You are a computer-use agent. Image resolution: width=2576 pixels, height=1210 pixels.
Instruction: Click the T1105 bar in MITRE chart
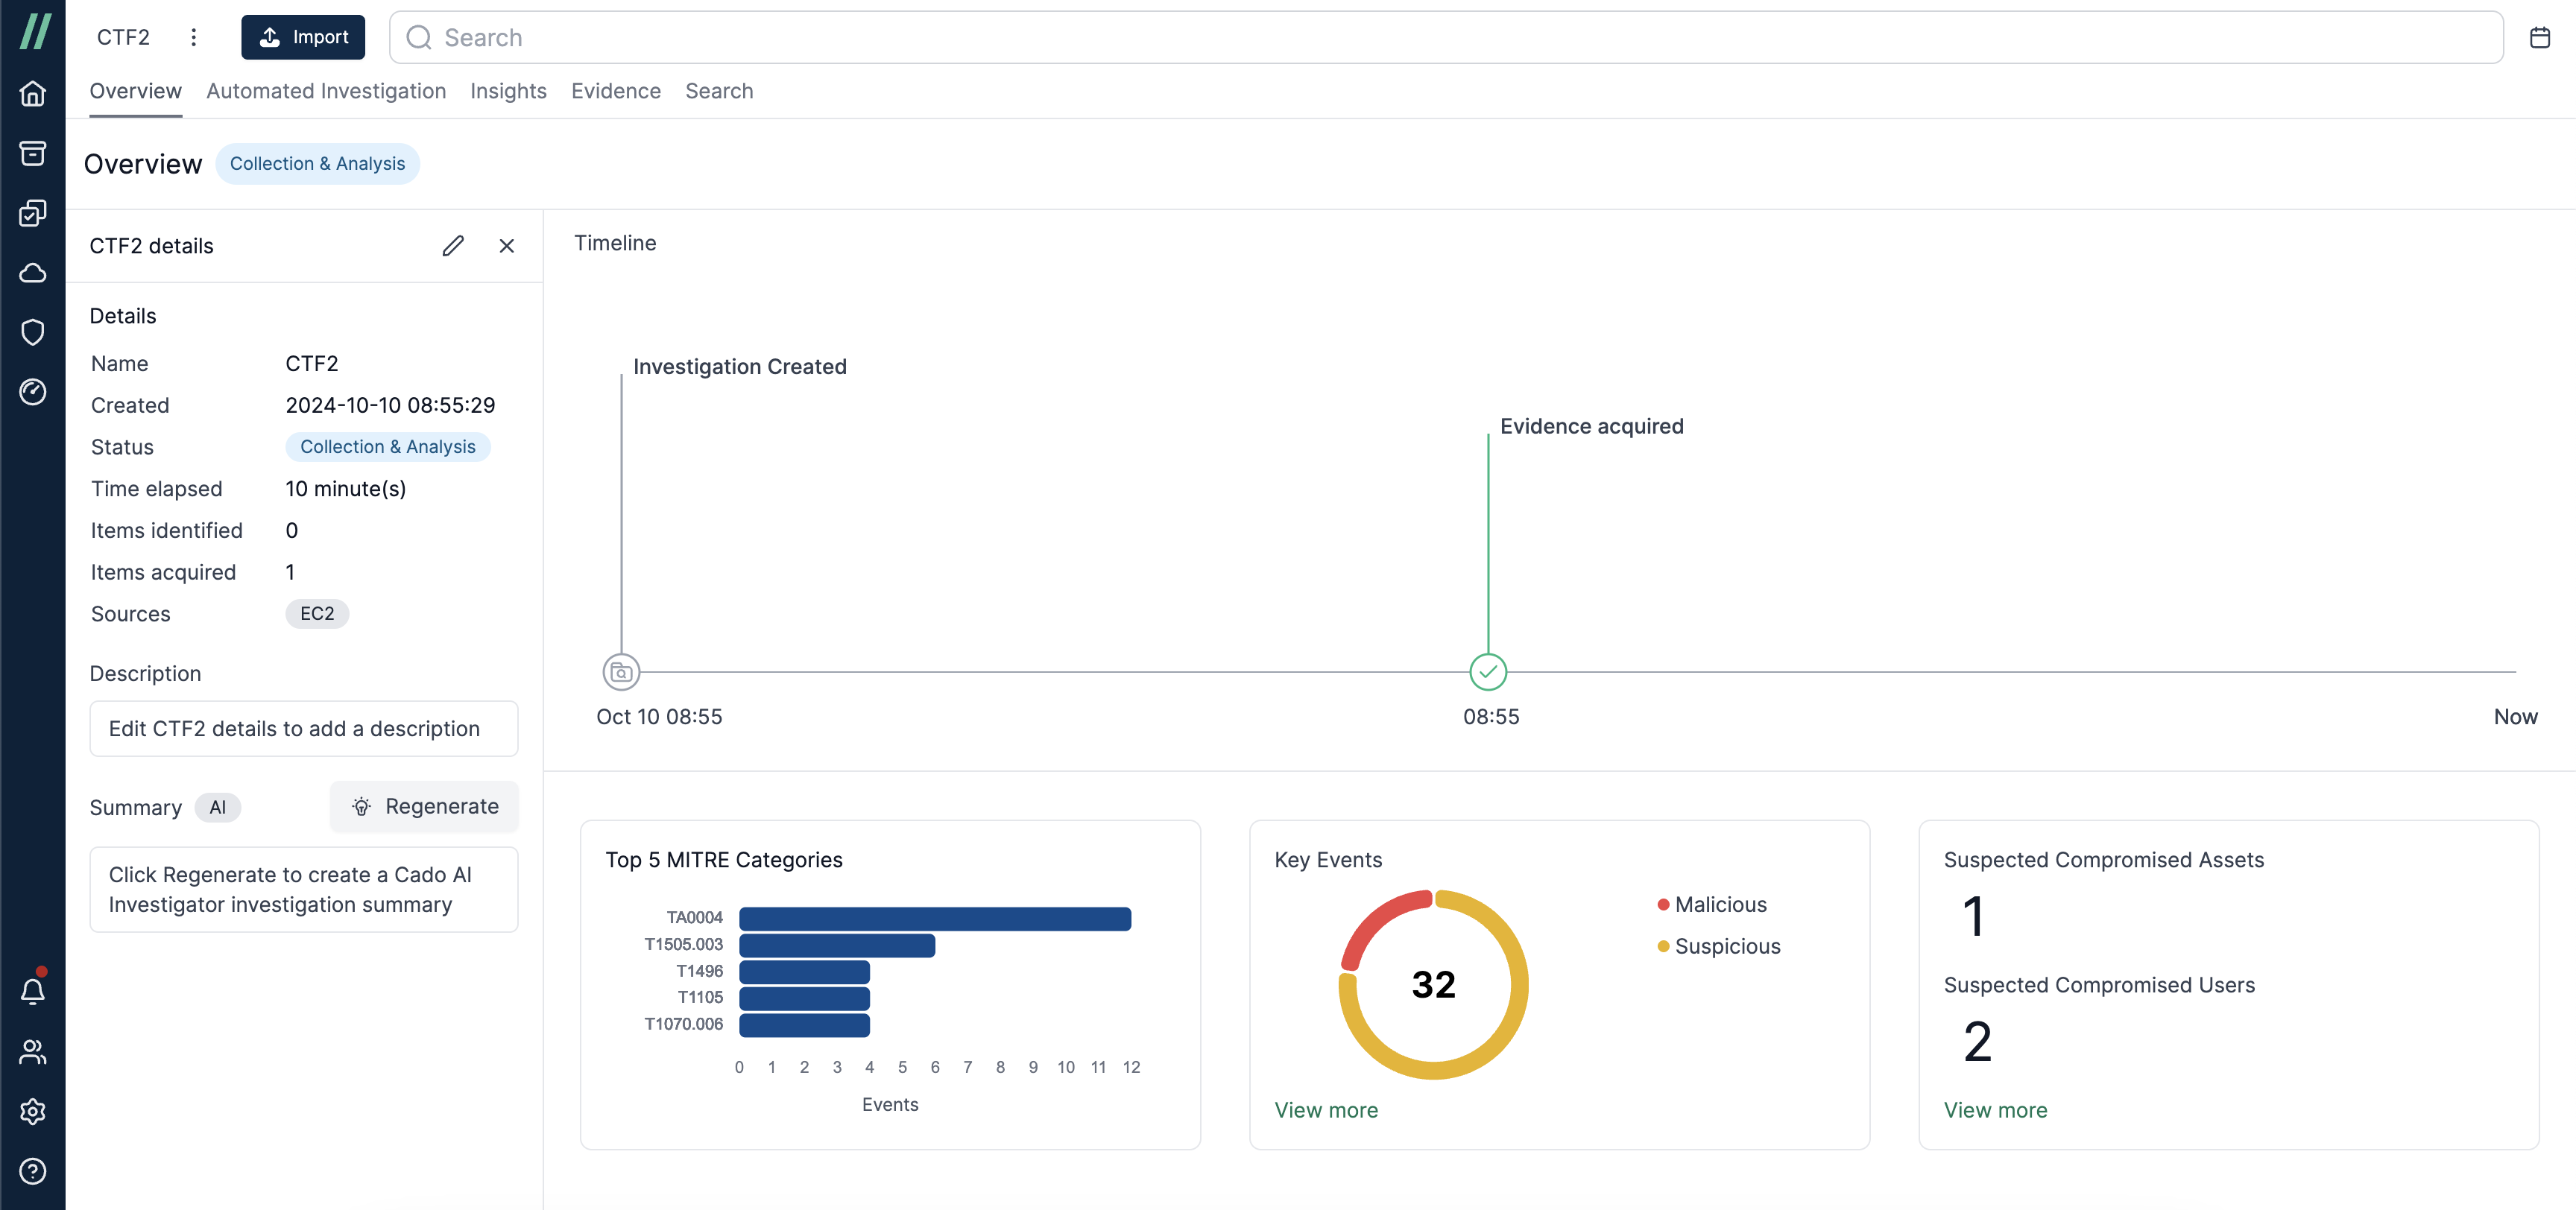[x=804, y=998]
